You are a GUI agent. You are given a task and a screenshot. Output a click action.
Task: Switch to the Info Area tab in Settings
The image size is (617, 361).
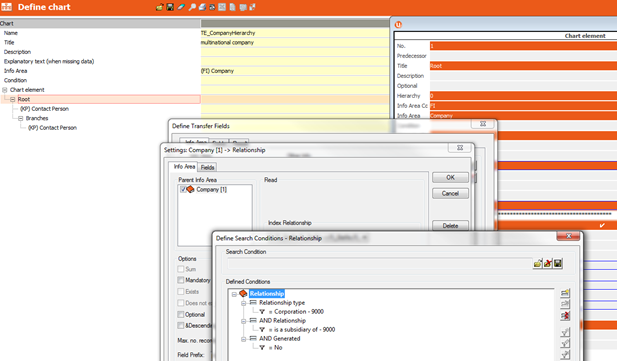pyautogui.click(x=184, y=167)
